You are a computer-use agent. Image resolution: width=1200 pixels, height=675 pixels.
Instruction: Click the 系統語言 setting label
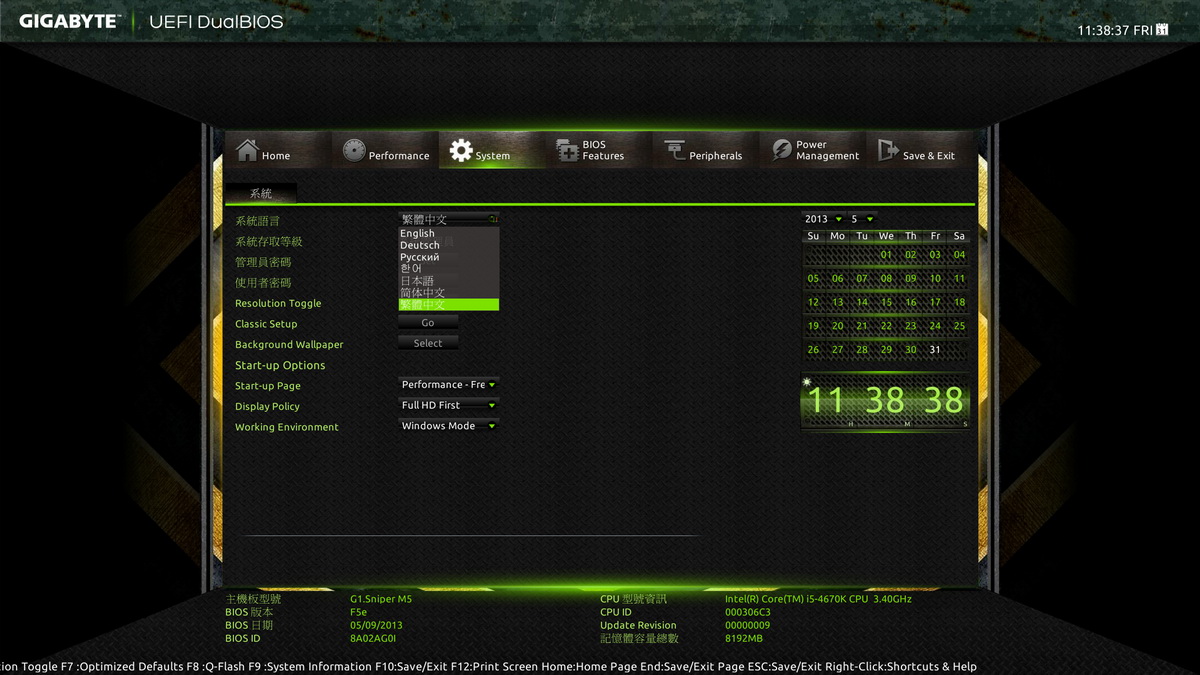(257, 221)
